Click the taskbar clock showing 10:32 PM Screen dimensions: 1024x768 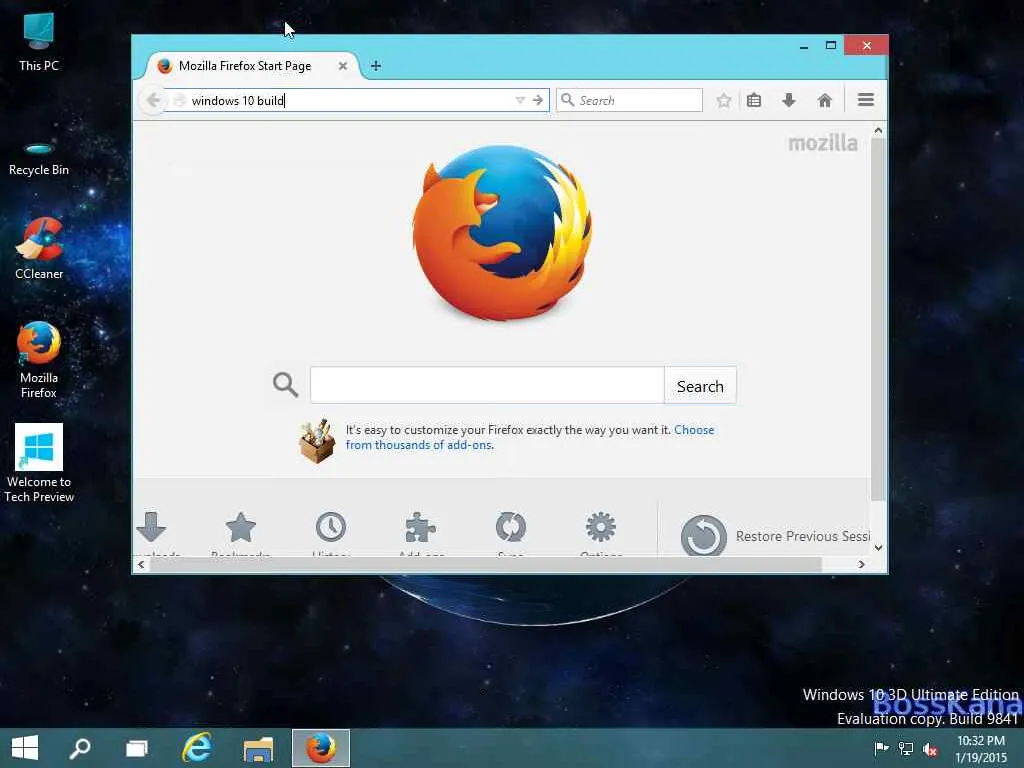click(981, 749)
